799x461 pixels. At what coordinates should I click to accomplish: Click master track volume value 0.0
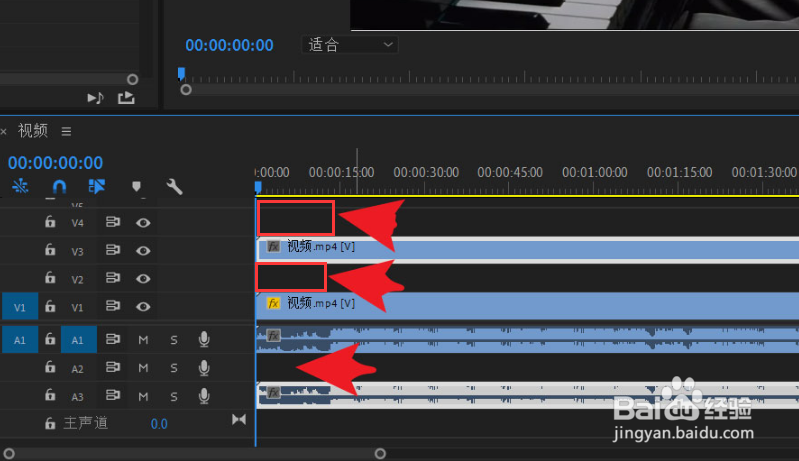click(159, 424)
